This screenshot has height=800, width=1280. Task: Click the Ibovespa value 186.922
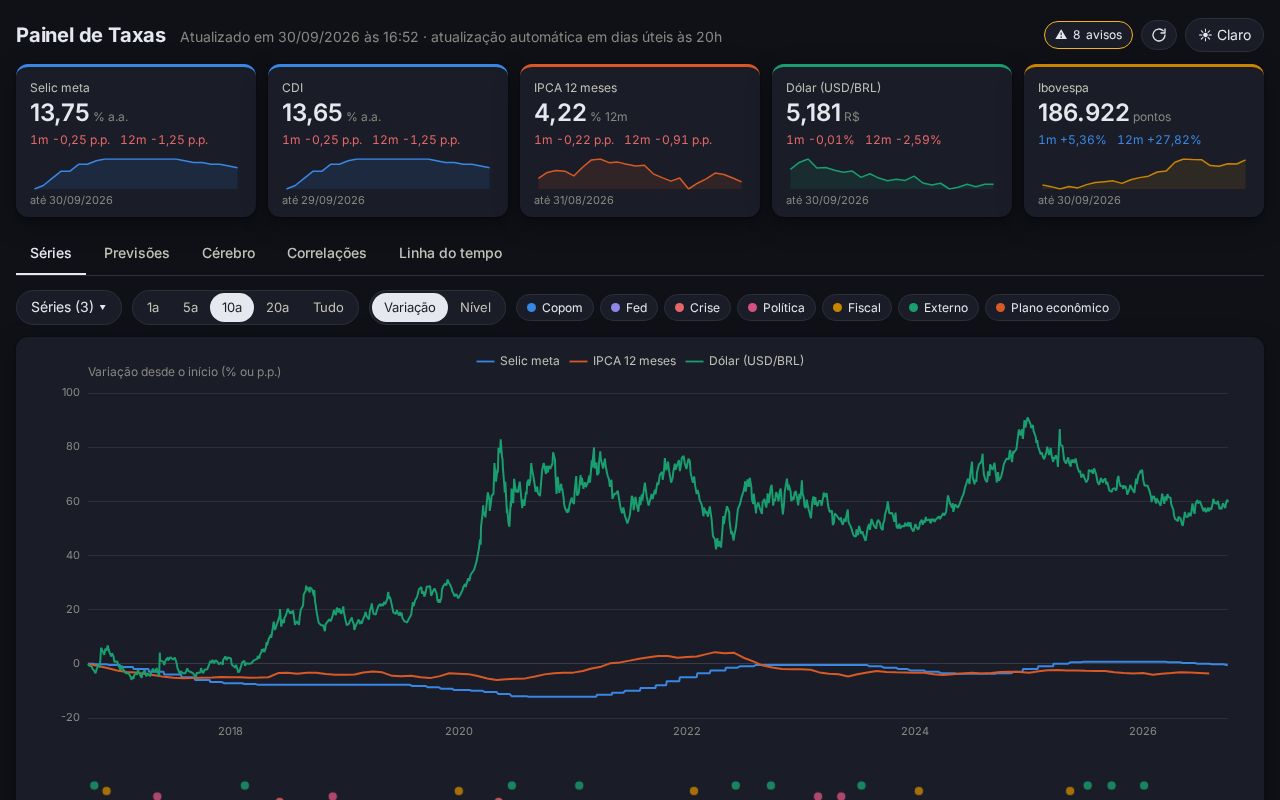pos(1083,113)
